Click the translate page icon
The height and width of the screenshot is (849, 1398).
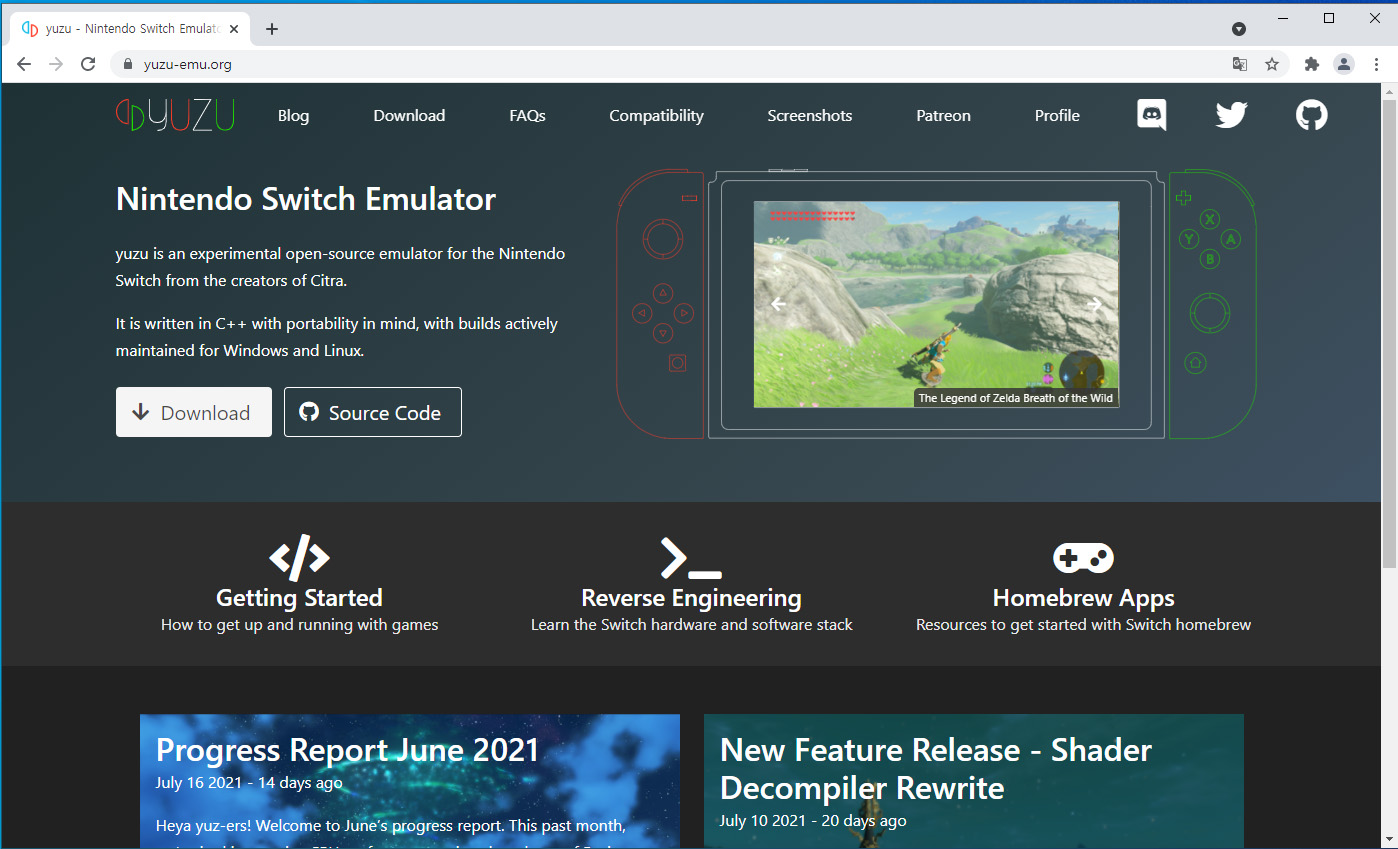[1240, 64]
